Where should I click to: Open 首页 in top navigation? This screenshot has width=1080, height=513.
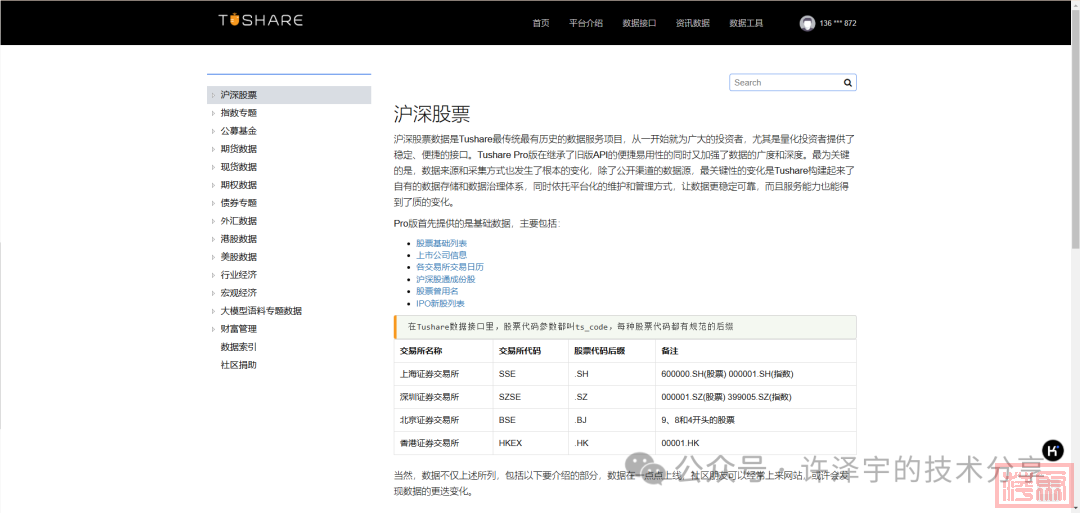541,23
